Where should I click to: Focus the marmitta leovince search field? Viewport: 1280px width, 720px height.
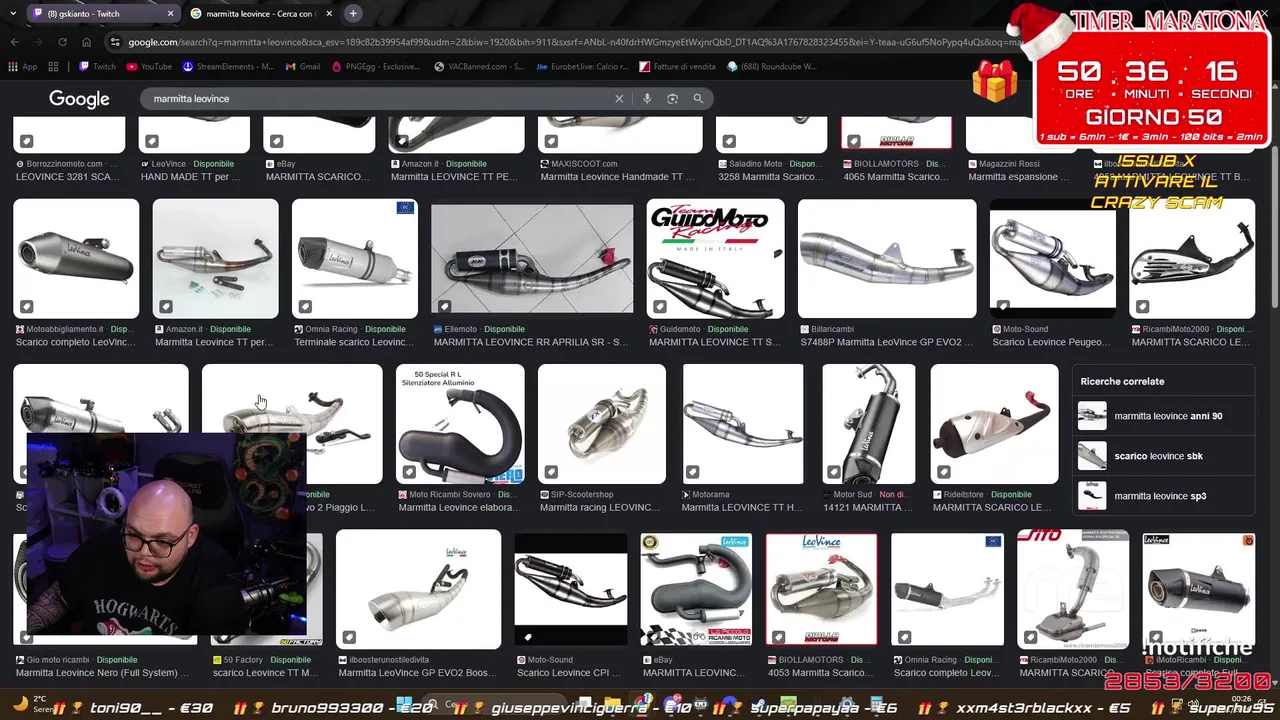380,99
